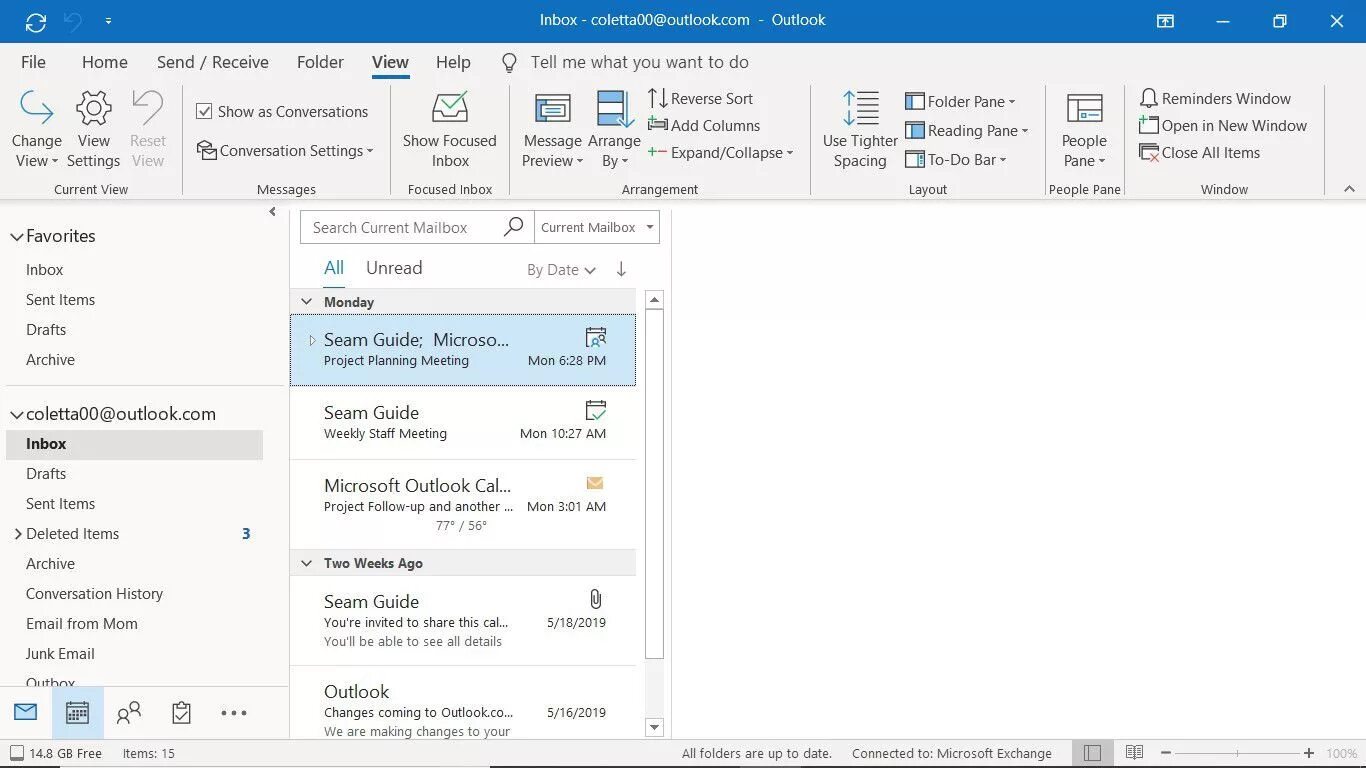This screenshot has height=768, width=1366.
Task: Open the Weekly Staff Meeting message
Action: click(463, 423)
